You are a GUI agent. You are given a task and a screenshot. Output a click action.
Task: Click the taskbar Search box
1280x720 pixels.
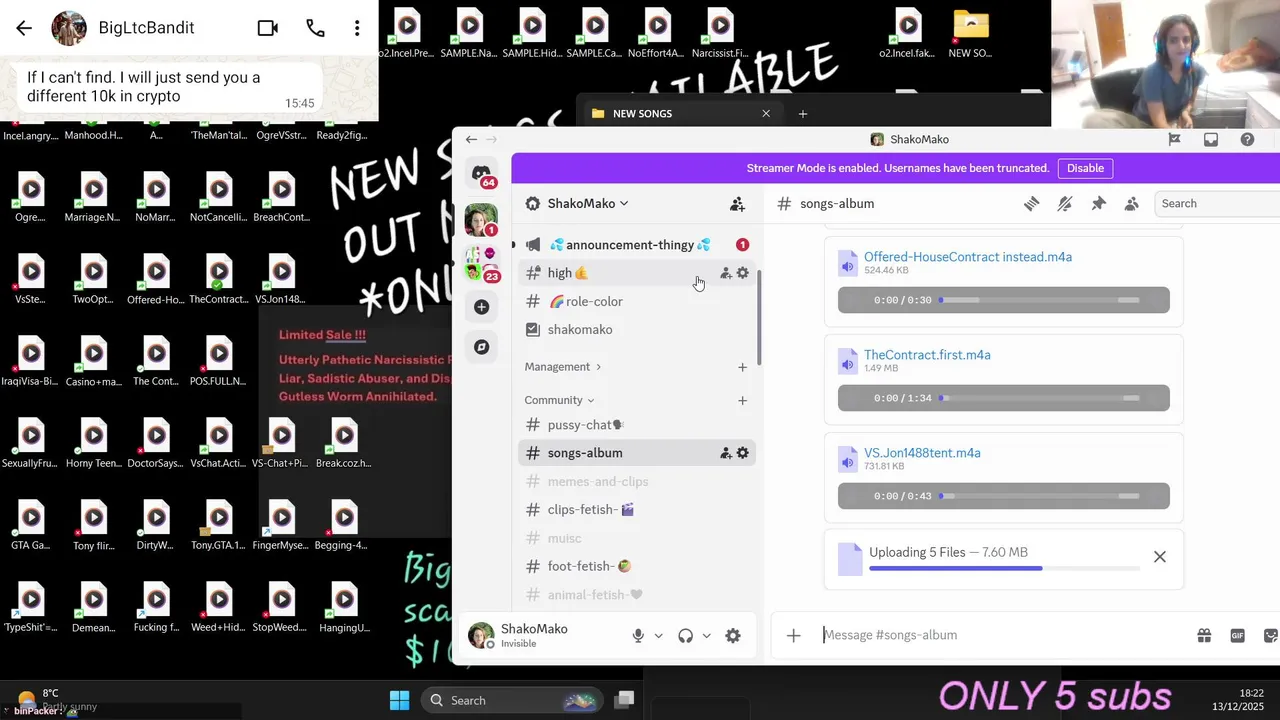(512, 700)
